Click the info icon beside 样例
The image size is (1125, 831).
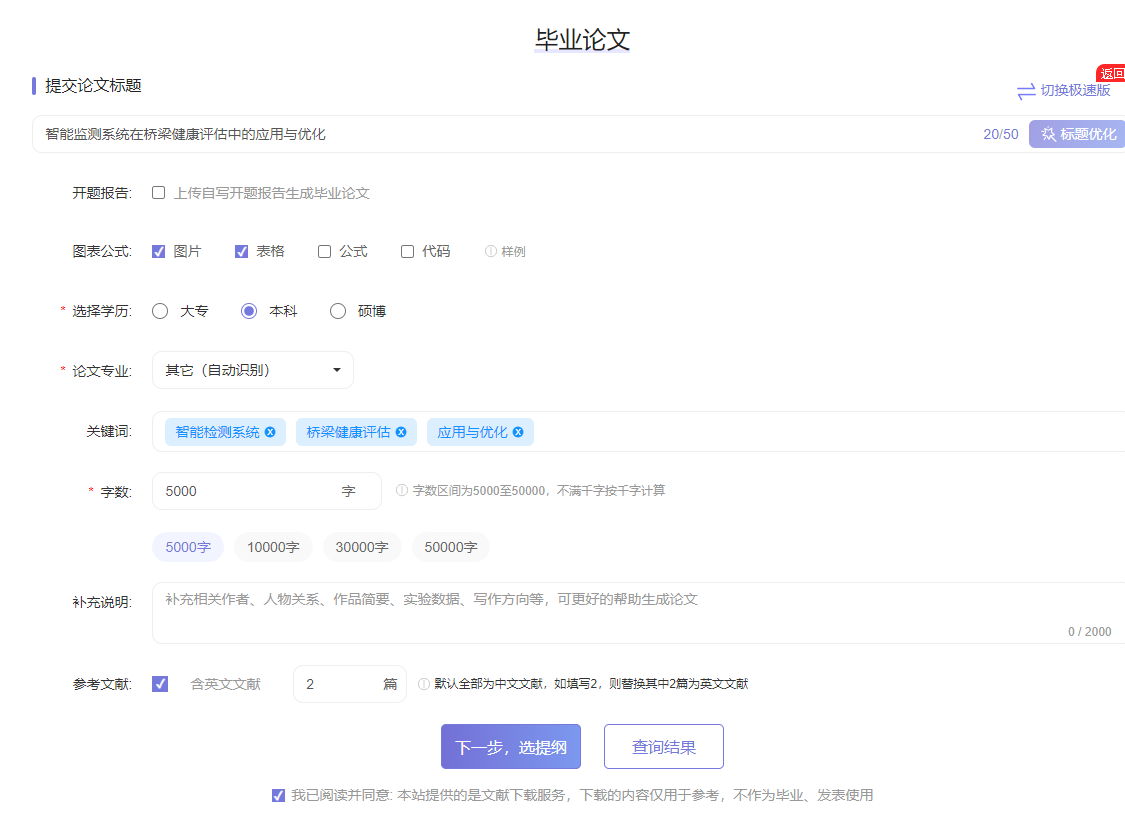[491, 251]
